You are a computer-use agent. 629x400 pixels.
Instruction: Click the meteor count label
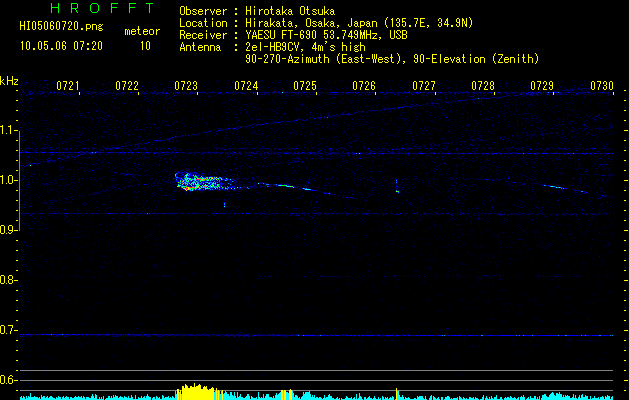pos(142,32)
